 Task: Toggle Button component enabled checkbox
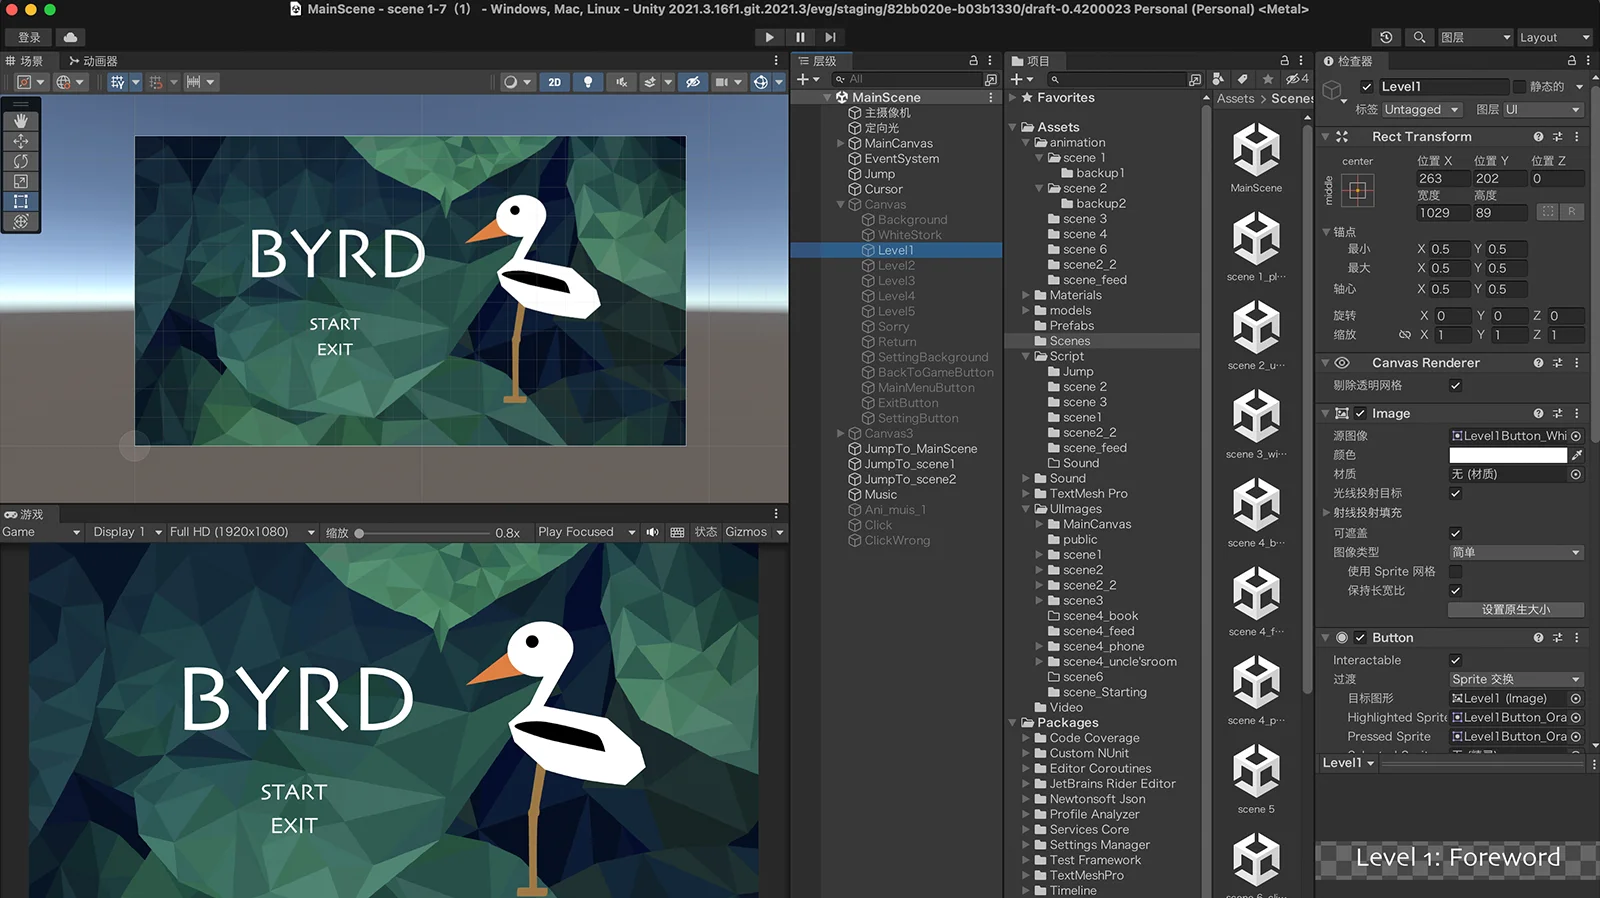pyautogui.click(x=1360, y=637)
